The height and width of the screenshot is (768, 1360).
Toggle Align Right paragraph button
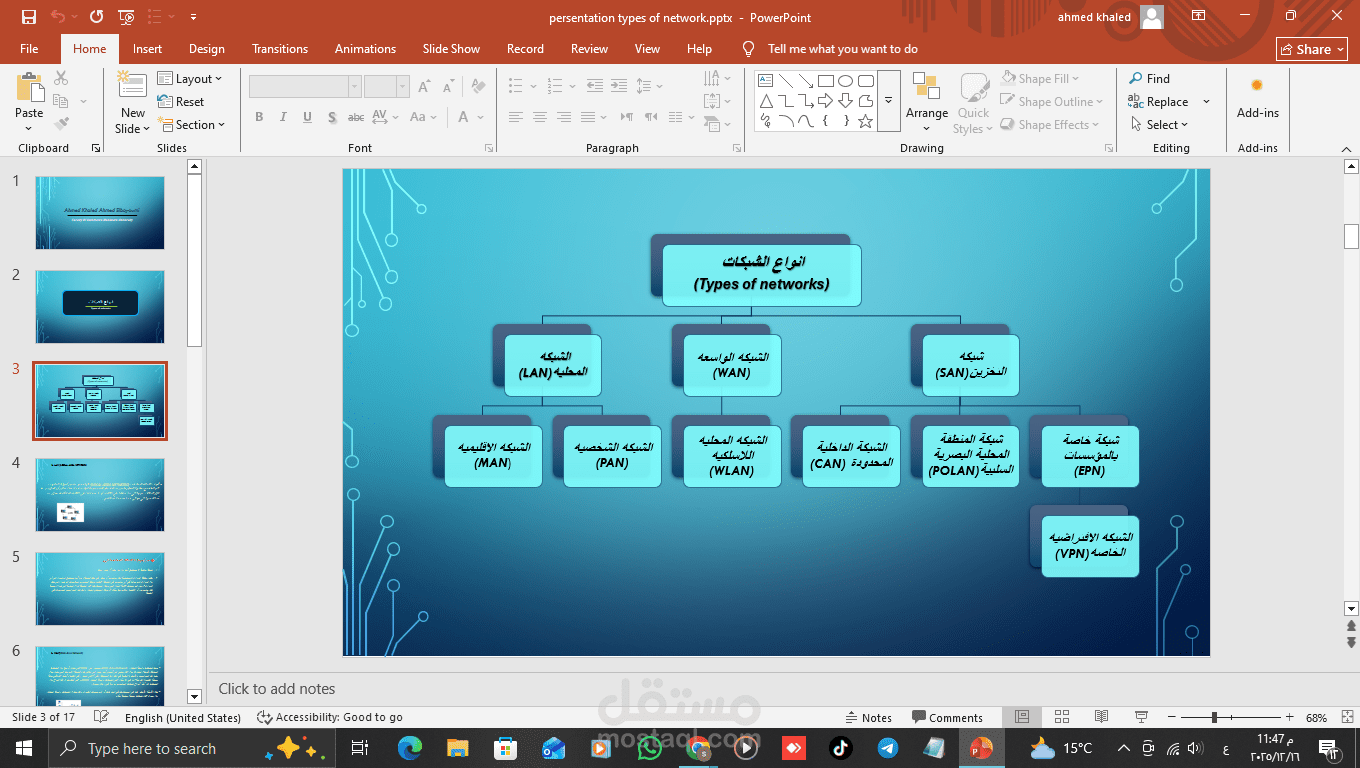(565, 117)
